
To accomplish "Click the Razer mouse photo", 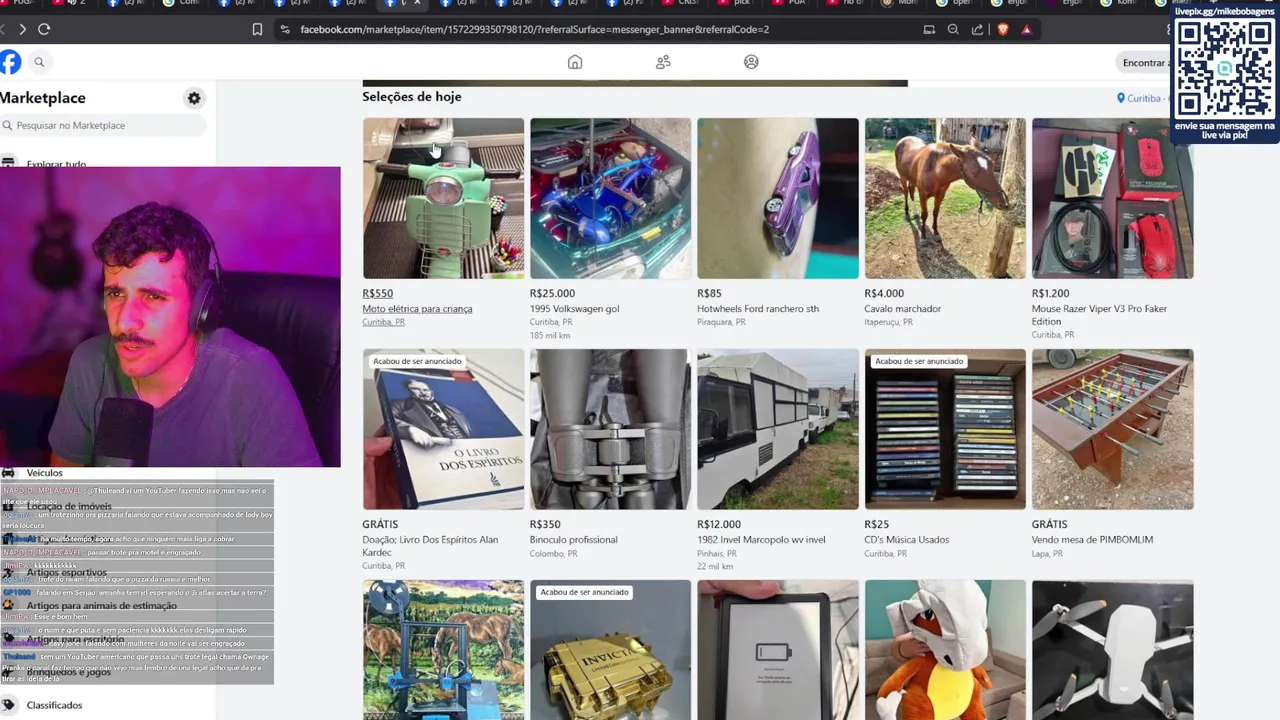I will 1112,198.
